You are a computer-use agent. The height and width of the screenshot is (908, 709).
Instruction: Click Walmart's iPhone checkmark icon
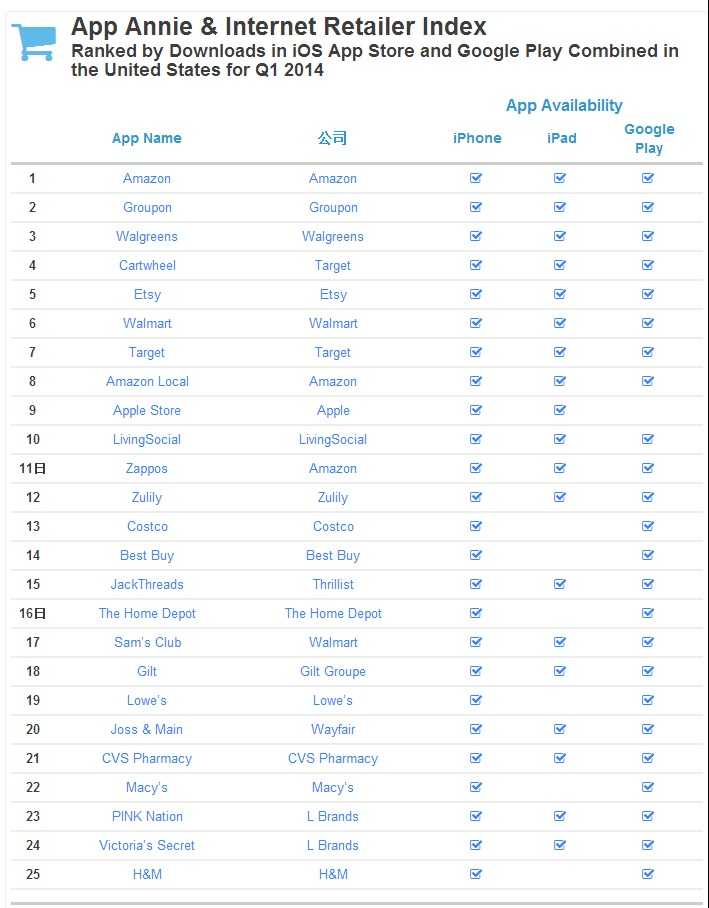[x=476, y=323]
